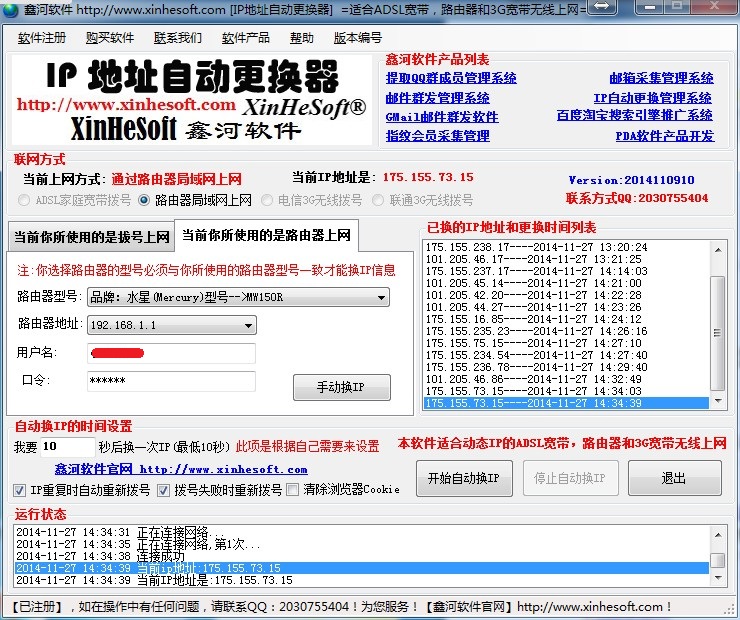Select log line 14:34:38 连接成功
Screen dimensions: 740x620
click(x=362, y=556)
